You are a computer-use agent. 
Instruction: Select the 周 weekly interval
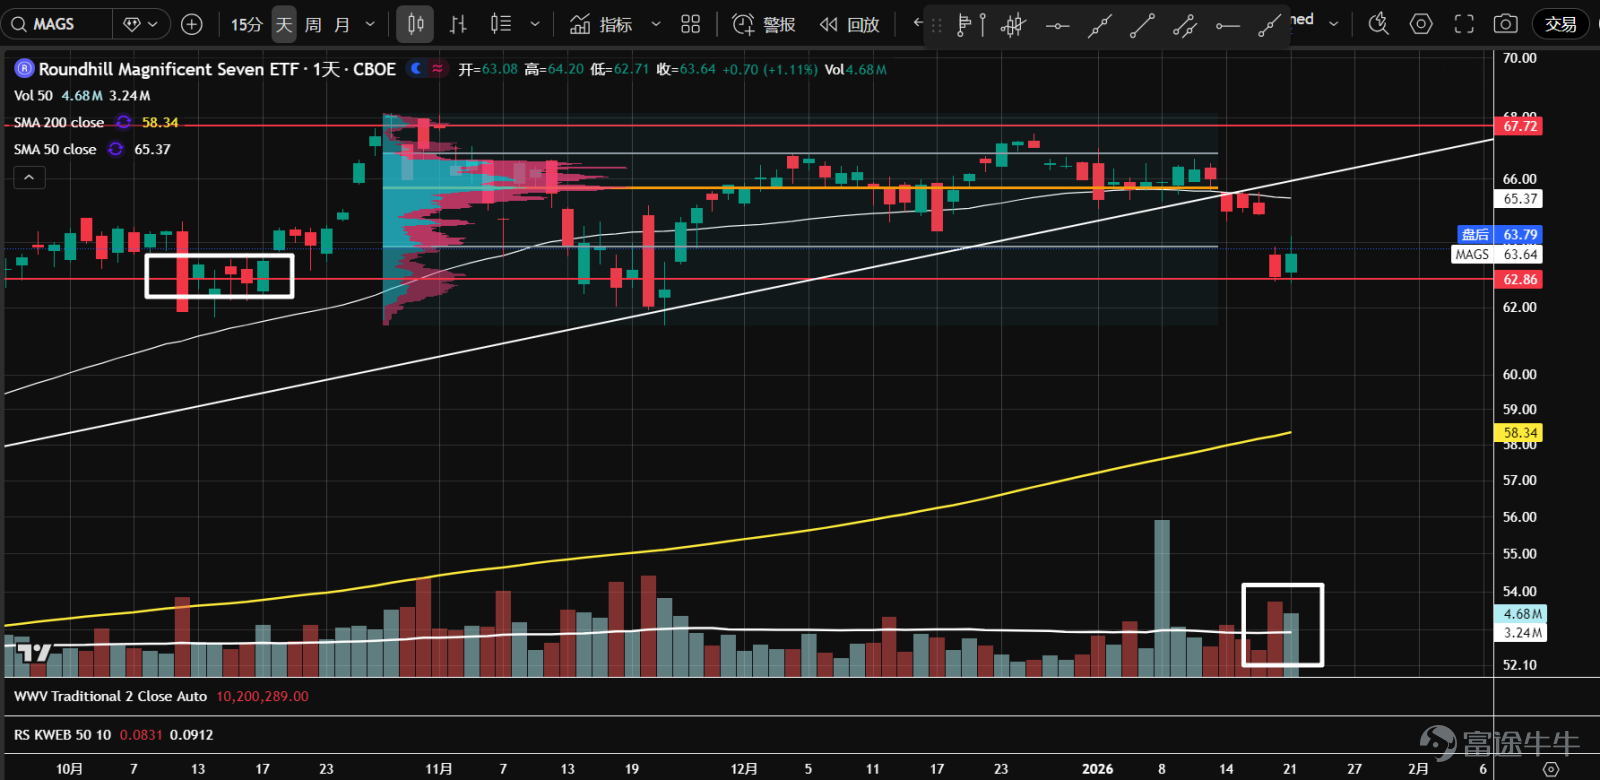tap(313, 24)
